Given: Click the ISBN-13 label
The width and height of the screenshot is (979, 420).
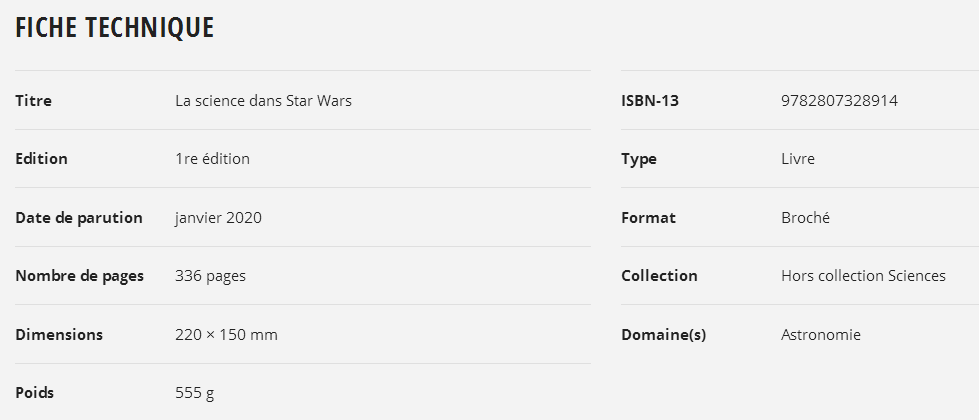Looking at the screenshot, I should [x=650, y=101].
